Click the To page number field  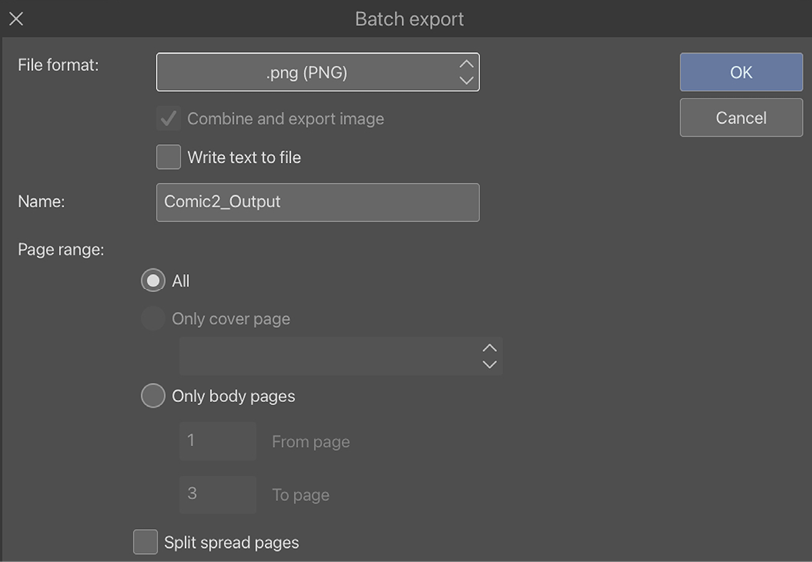(218, 494)
